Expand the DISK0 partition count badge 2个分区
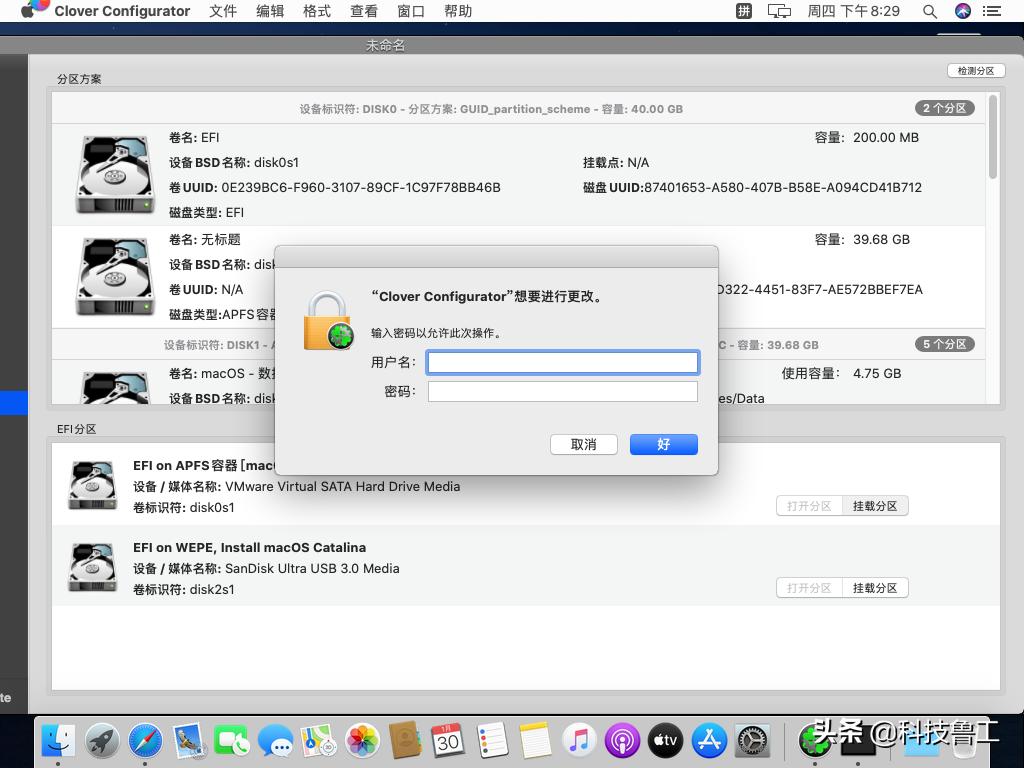The image size is (1024, 768). click(943, 108)
